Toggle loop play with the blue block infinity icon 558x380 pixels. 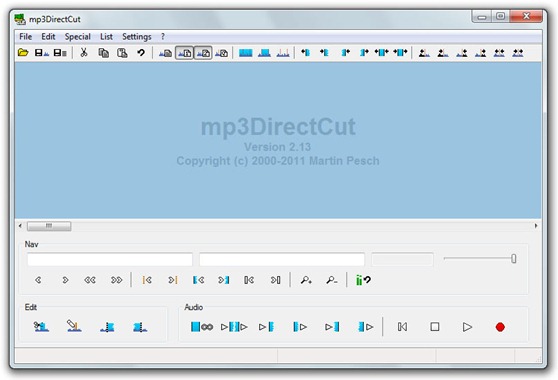point(202,327)
